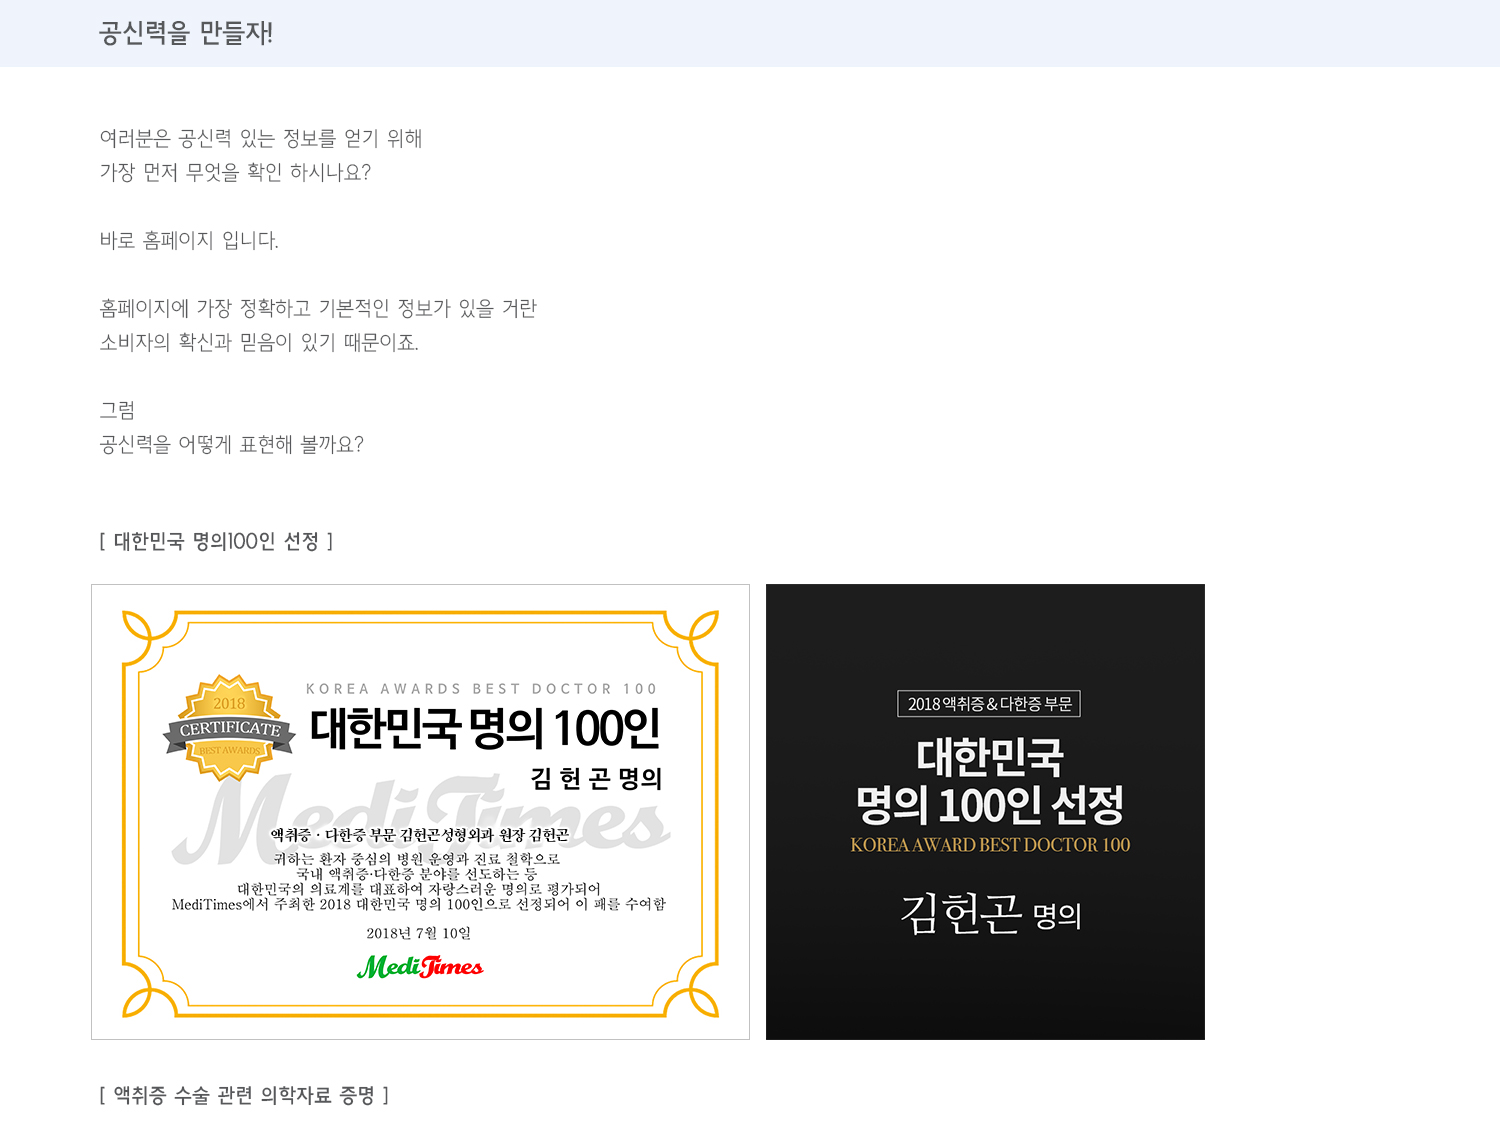The image size is (1500, 1142).
Task: Click the 2018 액취증&다한증 부문 boxed label
Action: pos(989,704)
